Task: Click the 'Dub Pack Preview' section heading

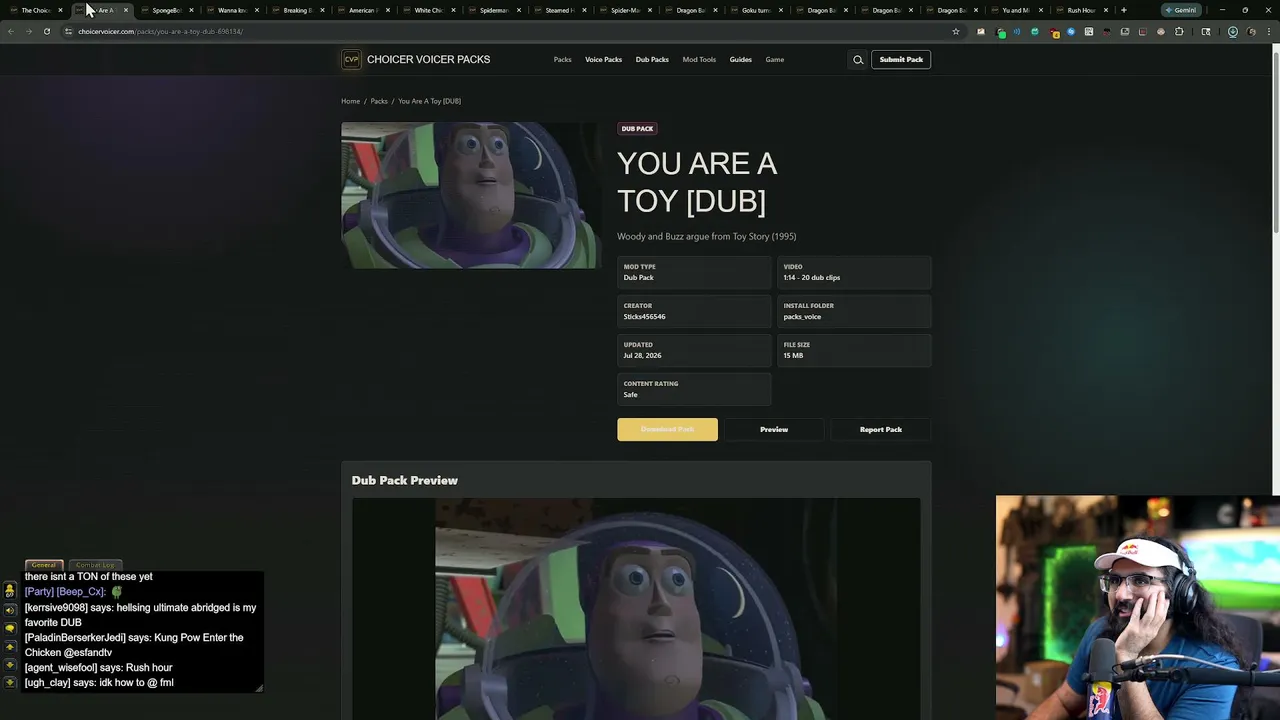Action: coord(405,481)
